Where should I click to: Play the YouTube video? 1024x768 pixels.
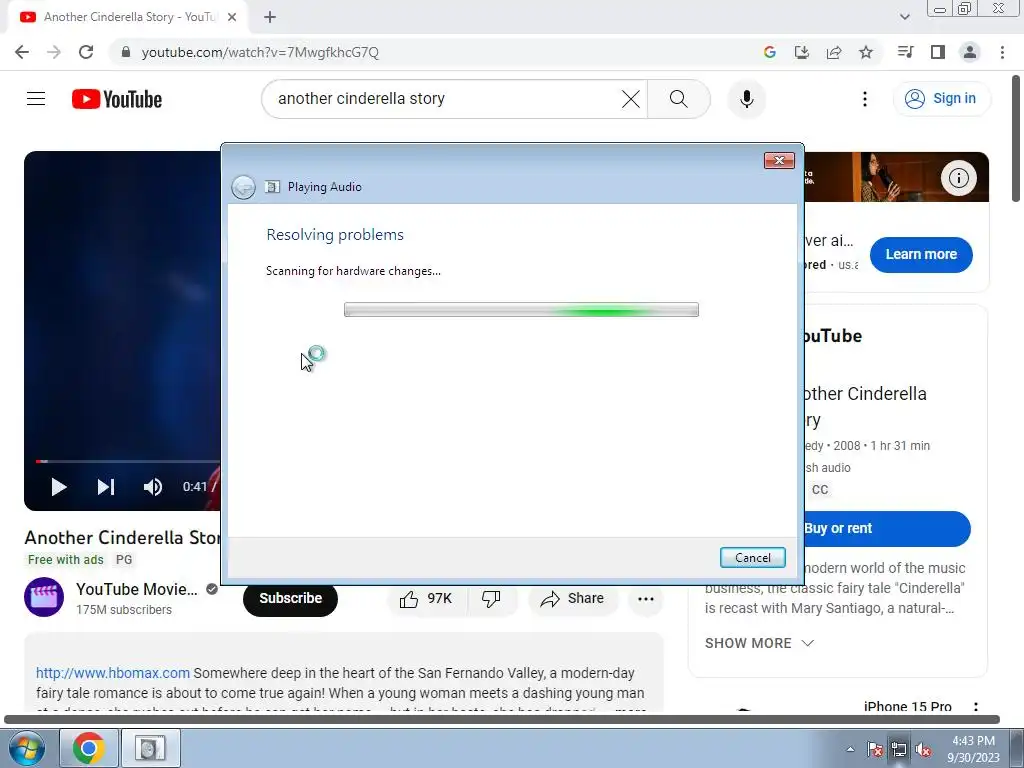[x=59, y=487]
